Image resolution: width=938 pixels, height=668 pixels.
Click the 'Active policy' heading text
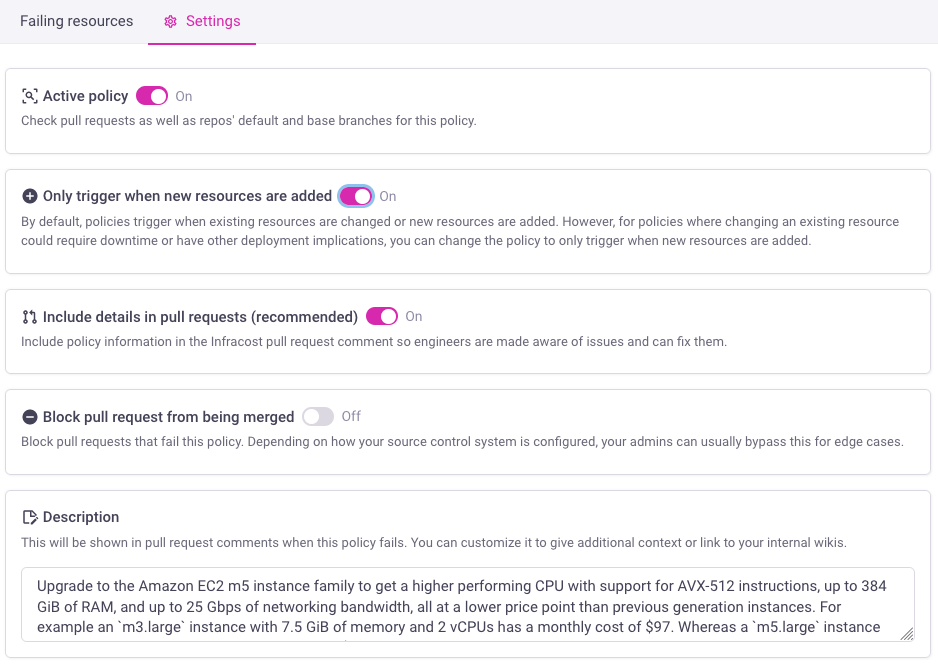[86, 96]
